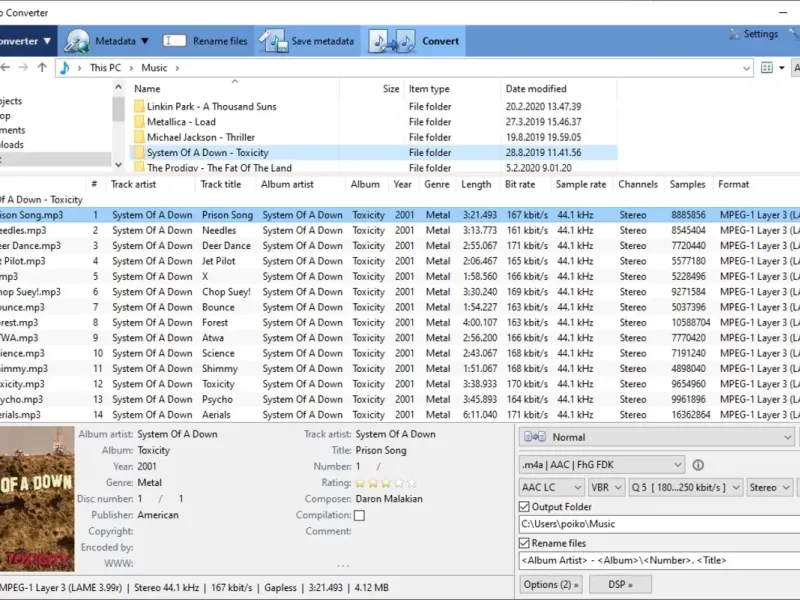Open the Stereo channels dropdown
The width and height of the screenshot is (800, 600).
tap(770, 487)
